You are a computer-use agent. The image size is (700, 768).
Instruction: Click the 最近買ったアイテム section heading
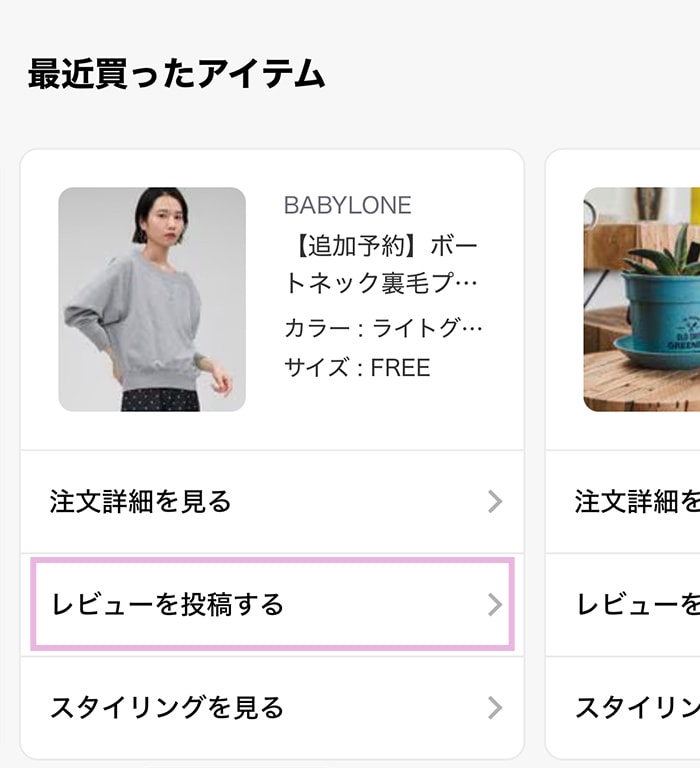click(176, 74)
